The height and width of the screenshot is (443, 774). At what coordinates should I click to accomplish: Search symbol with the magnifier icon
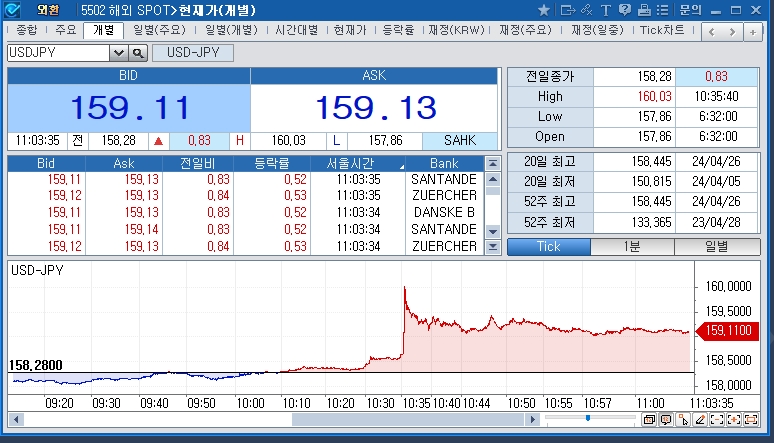point(138,53)
